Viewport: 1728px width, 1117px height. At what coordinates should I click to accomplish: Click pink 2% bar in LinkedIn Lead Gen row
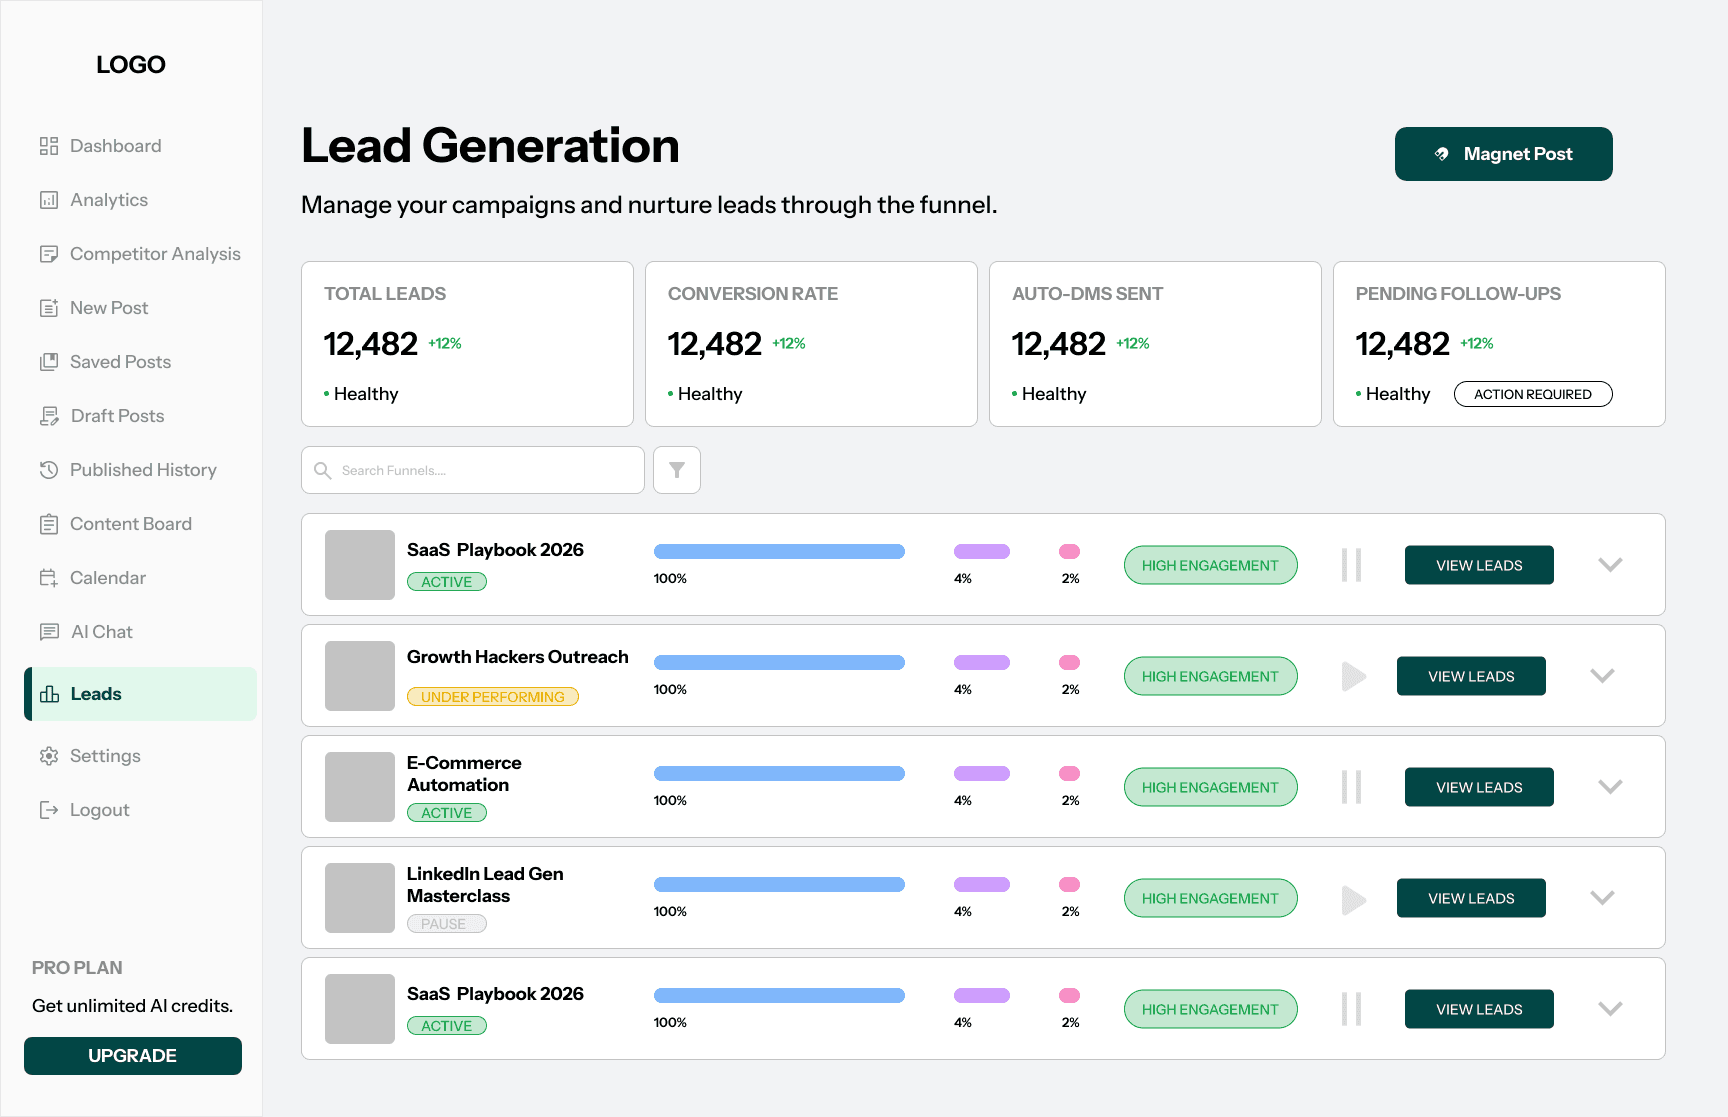[1069, 884]
